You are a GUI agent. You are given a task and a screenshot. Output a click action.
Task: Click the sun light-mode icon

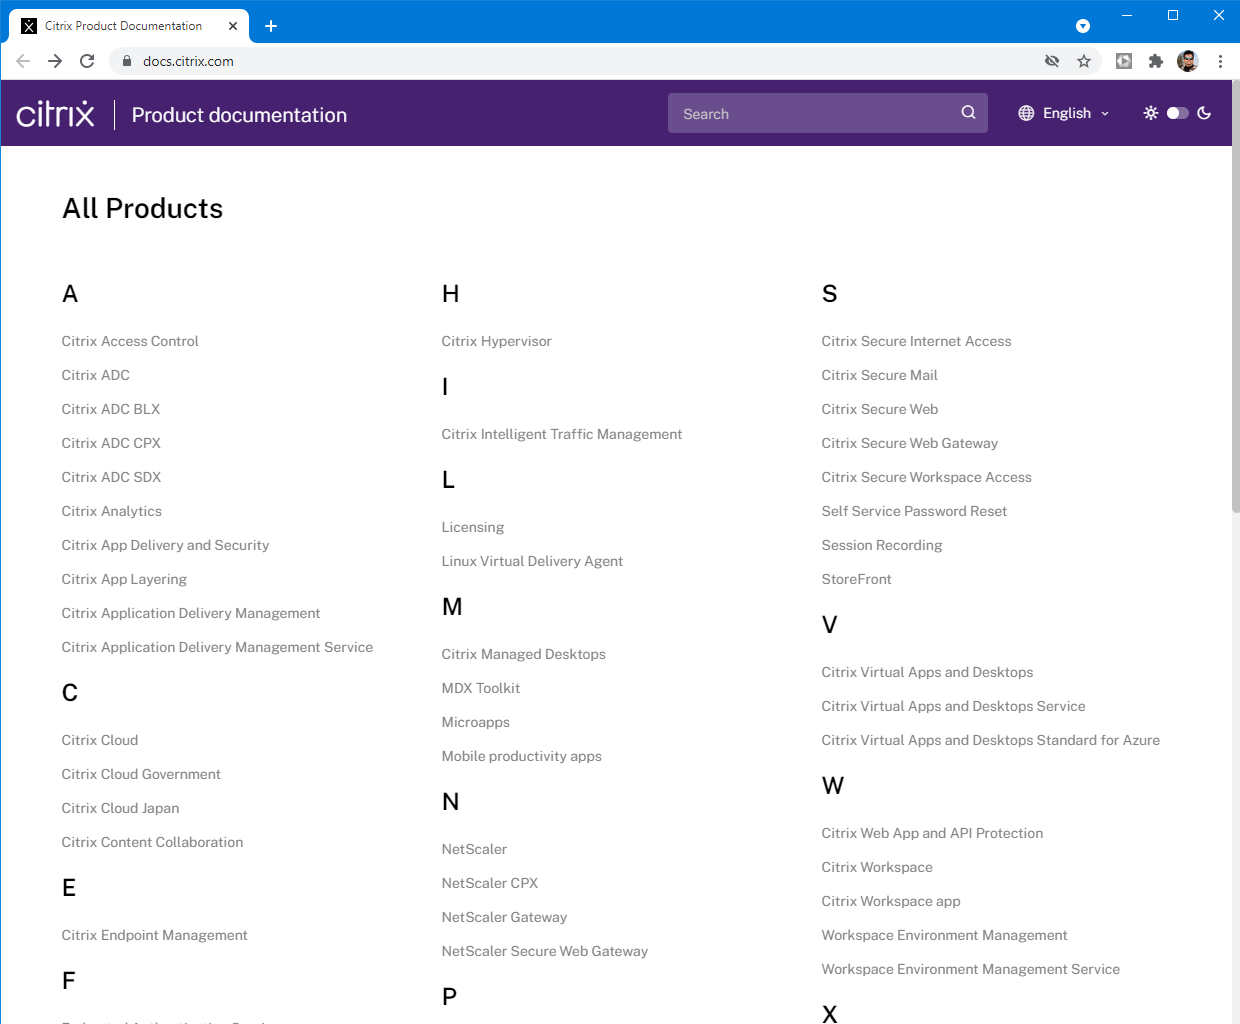1151,113
